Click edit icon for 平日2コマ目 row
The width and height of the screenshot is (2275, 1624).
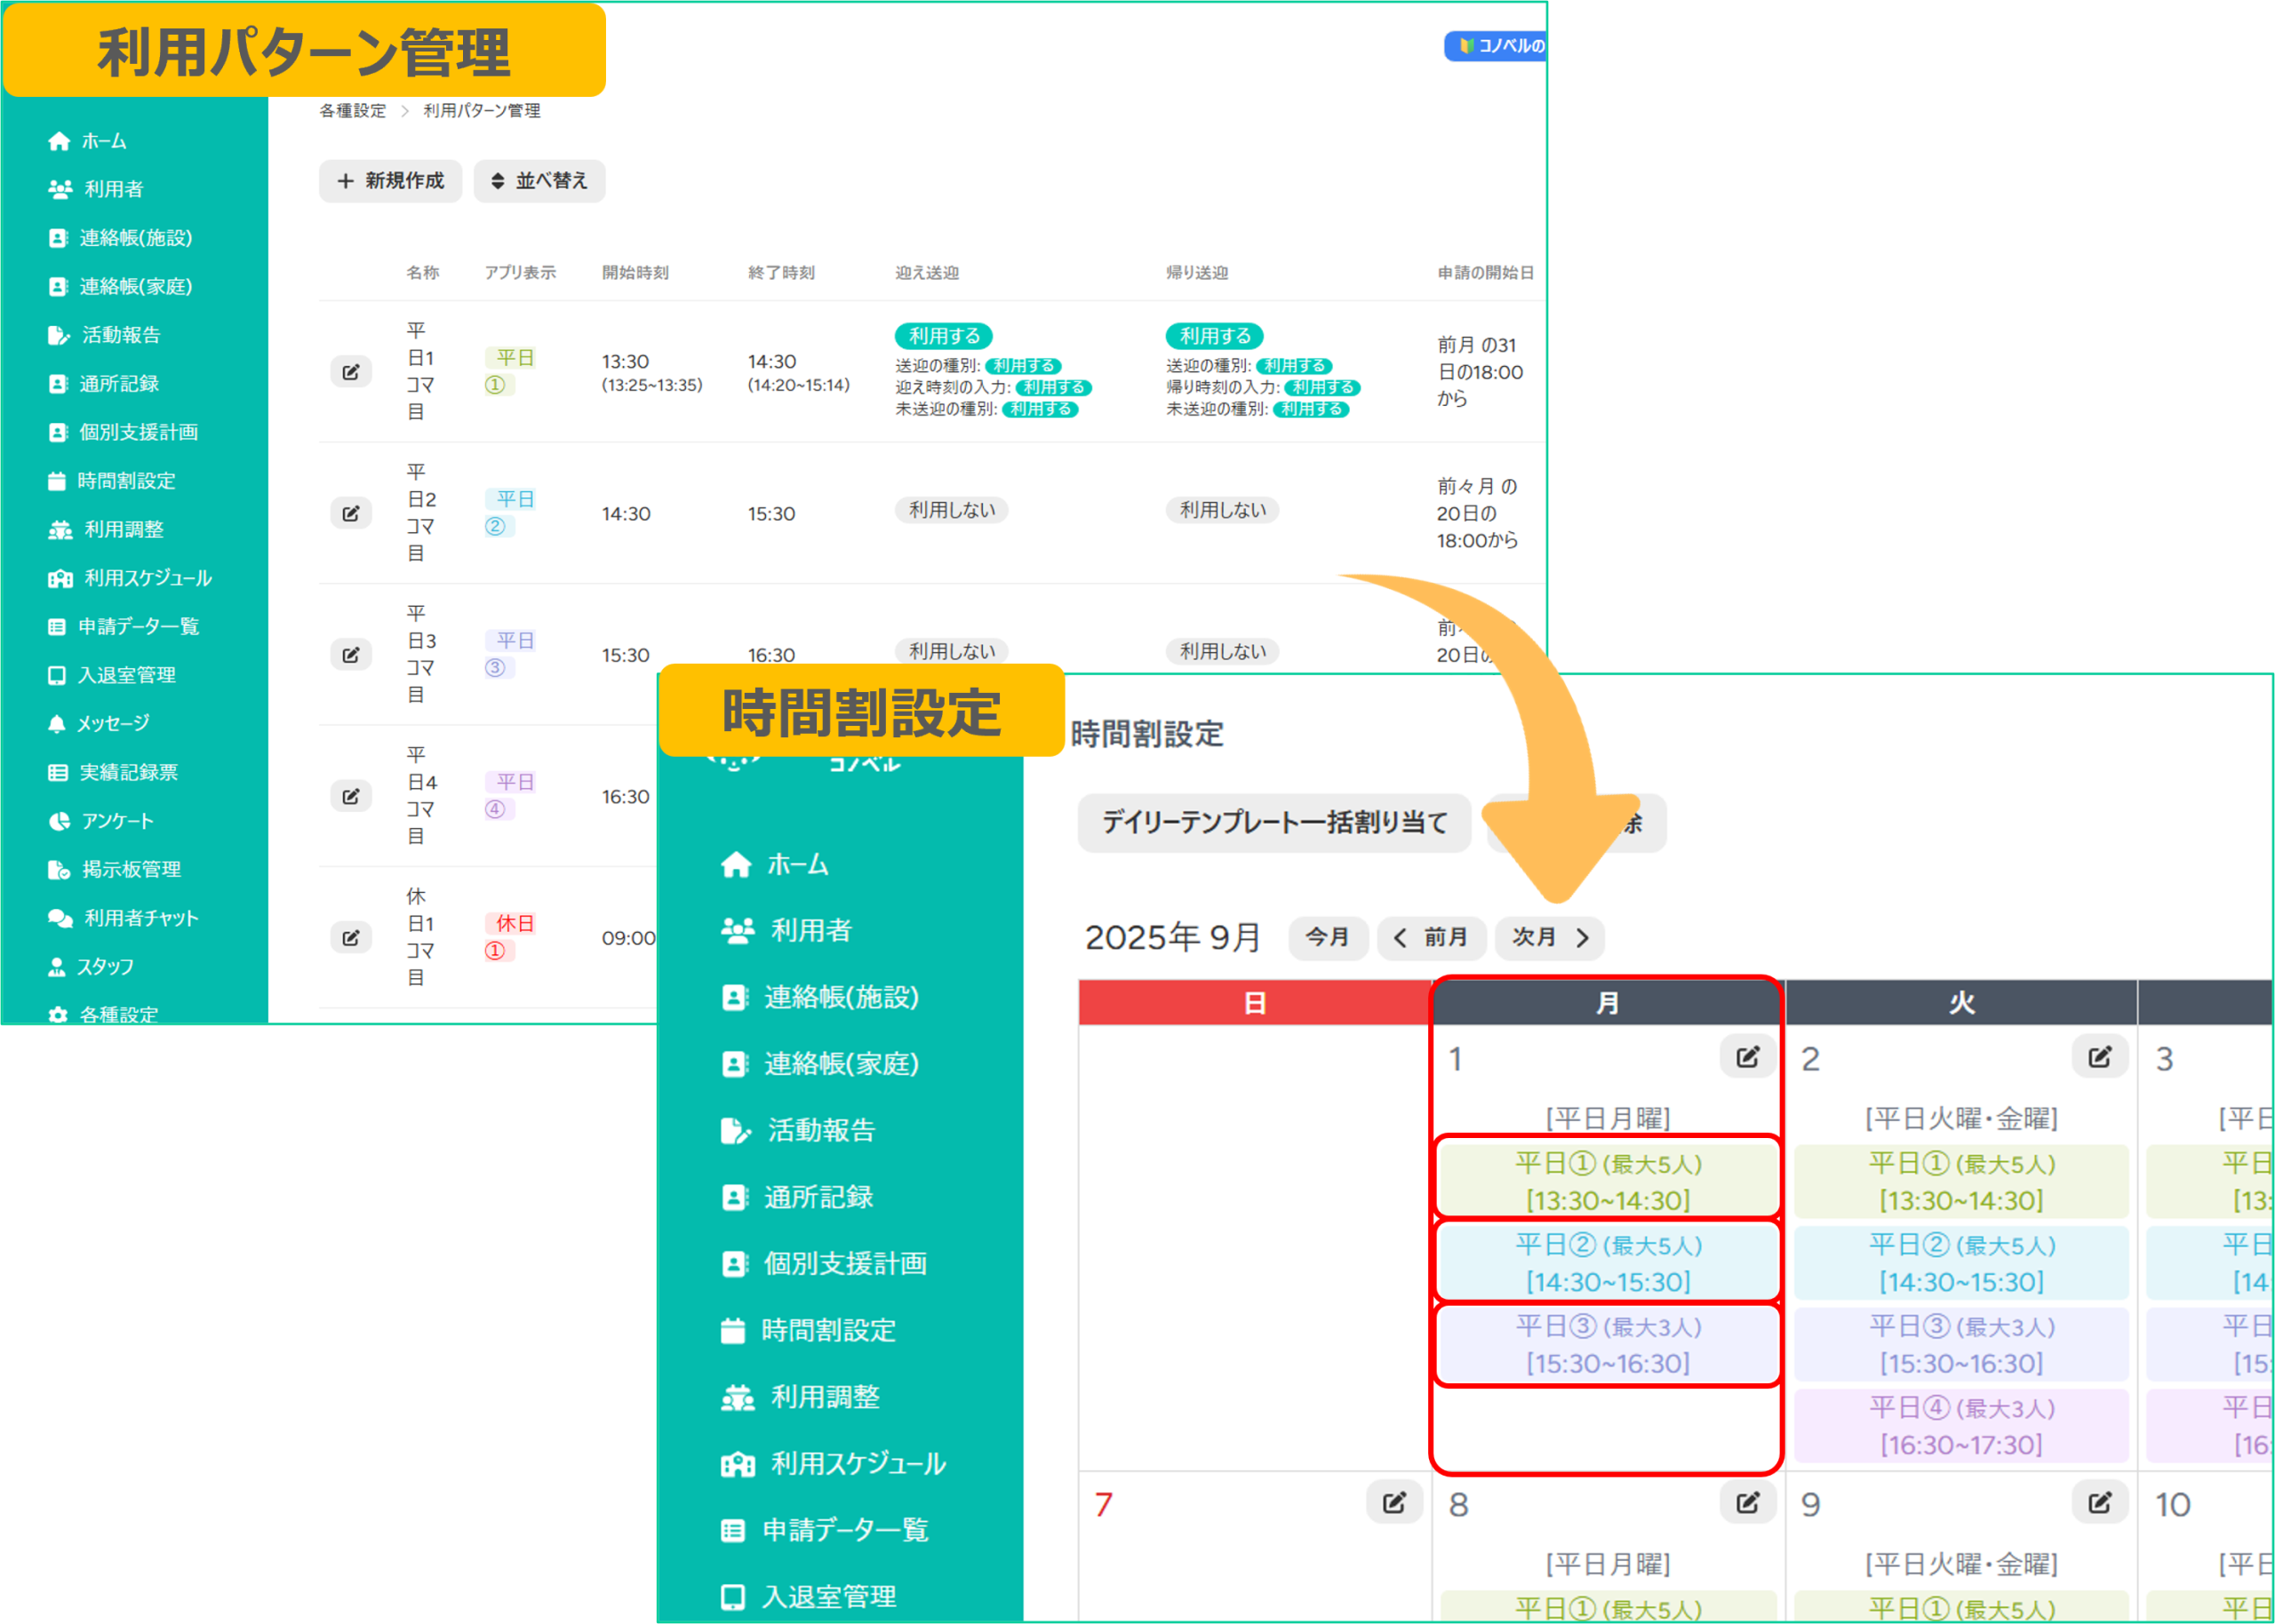tap(351, 513)
